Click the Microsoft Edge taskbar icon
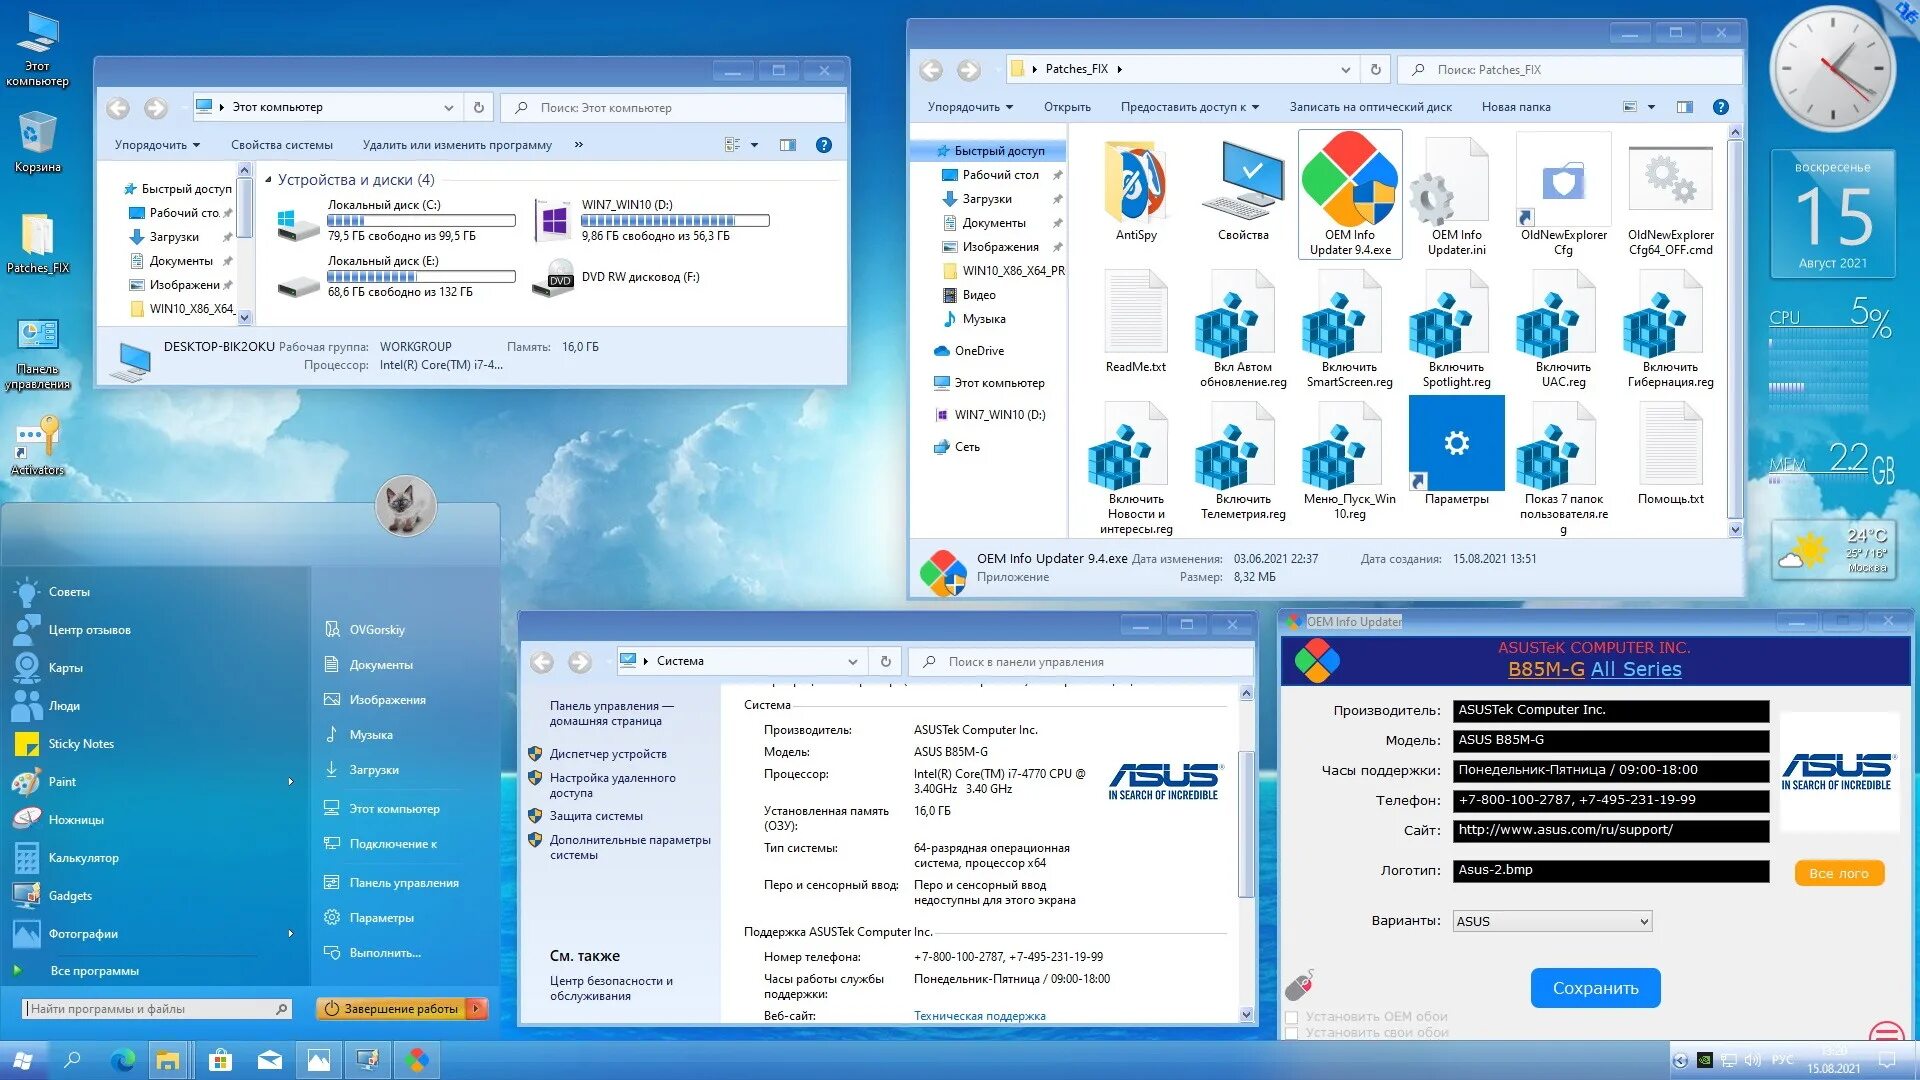The height and width of the screenshot is (1080, 1920). [x=122, y=1061]
